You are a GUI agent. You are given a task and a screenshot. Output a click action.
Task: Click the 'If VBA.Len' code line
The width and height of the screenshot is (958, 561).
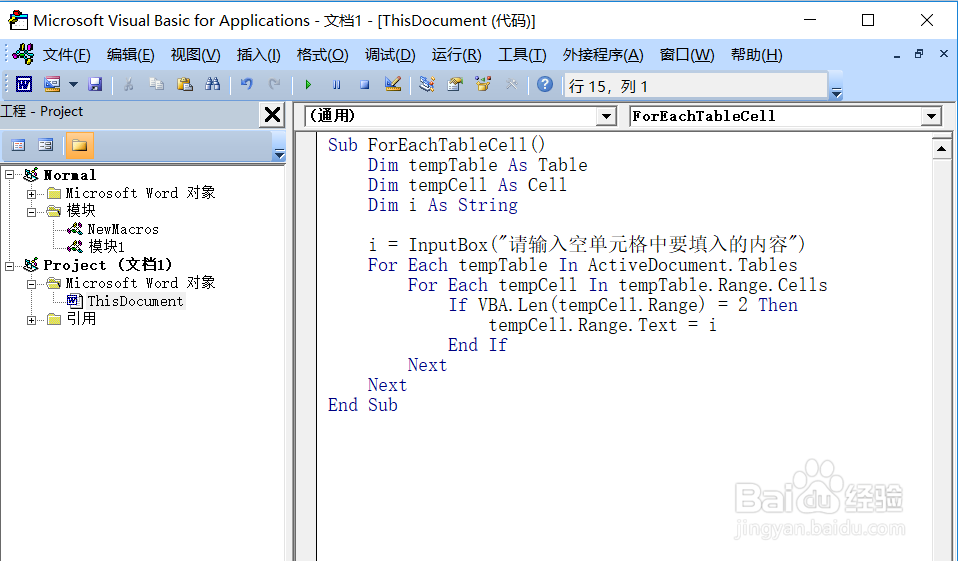[x=623, y=305]
